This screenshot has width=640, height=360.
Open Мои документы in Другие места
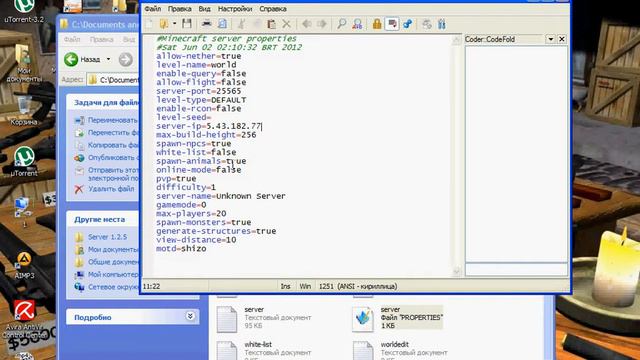107,249
